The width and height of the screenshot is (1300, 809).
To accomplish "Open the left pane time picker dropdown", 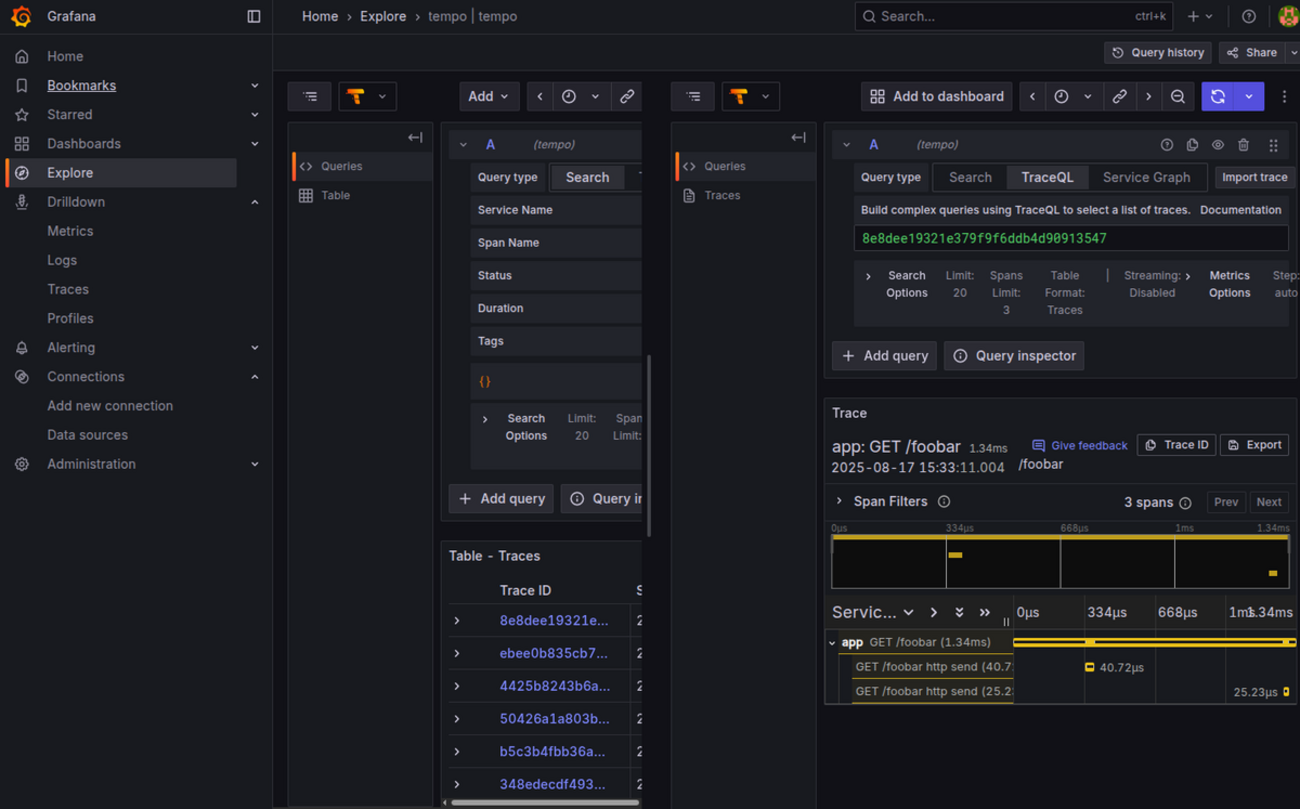I will point(580,96).
